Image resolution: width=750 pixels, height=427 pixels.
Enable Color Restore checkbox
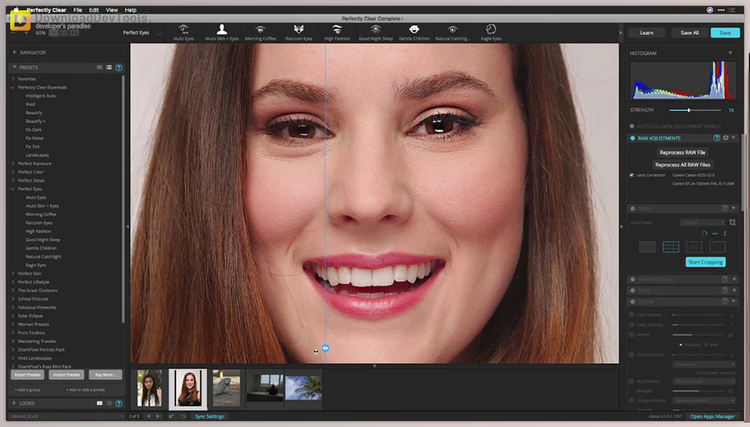(x=632, y=315)
